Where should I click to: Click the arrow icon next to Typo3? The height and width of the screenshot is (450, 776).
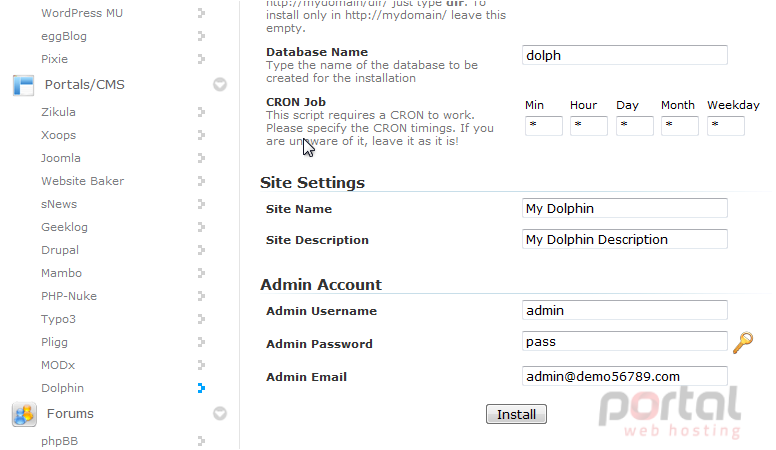(x=201, y=319)
